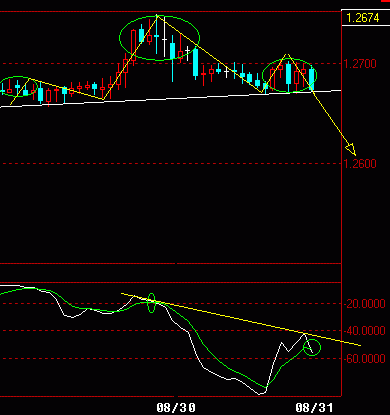
Task: Click the current price label 1.2674
Action: click(363, 18)
